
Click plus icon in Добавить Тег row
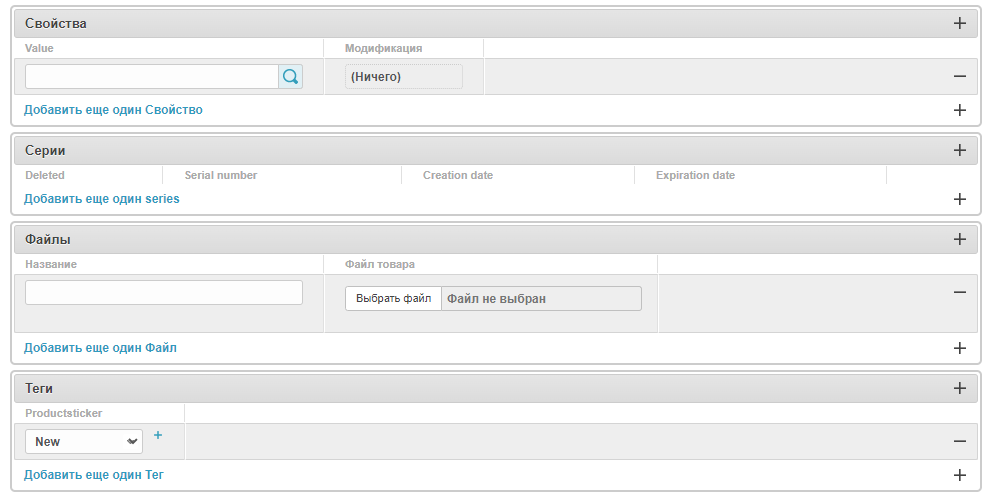[x=960, y=475]
